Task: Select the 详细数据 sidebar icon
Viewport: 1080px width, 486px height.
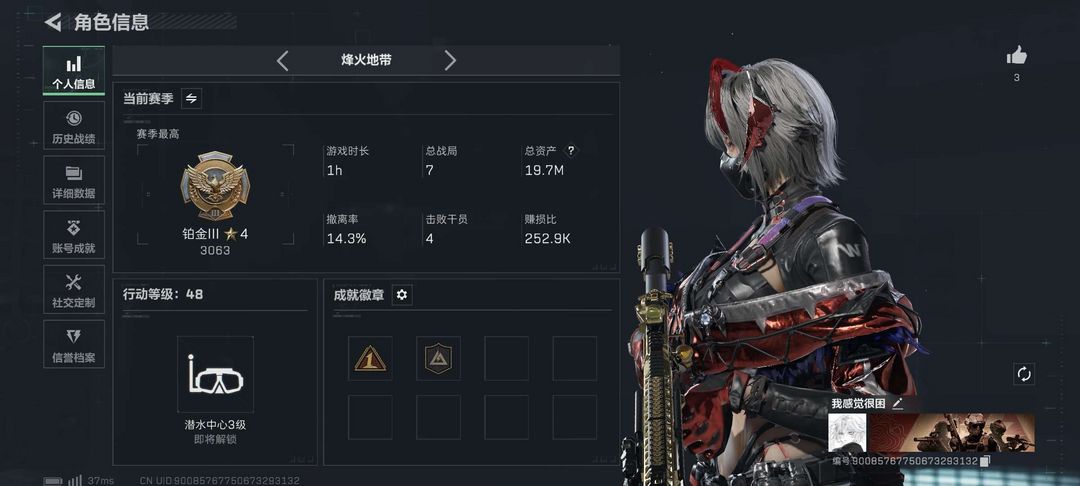Action: [74, 180]
